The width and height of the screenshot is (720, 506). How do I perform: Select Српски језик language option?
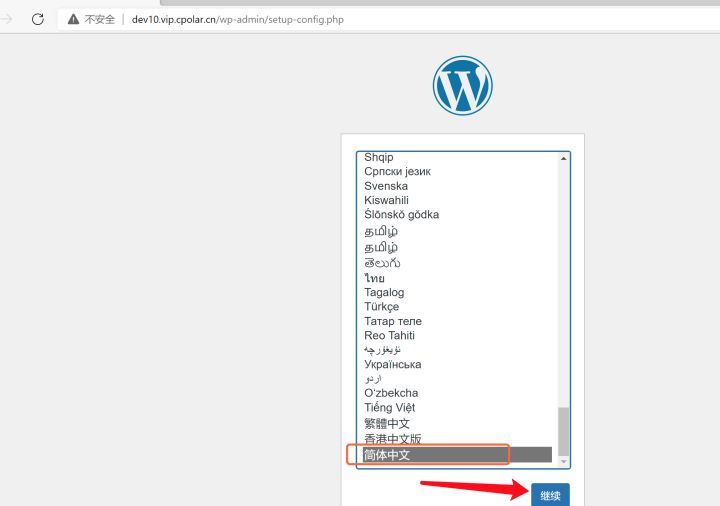[458, 172]
